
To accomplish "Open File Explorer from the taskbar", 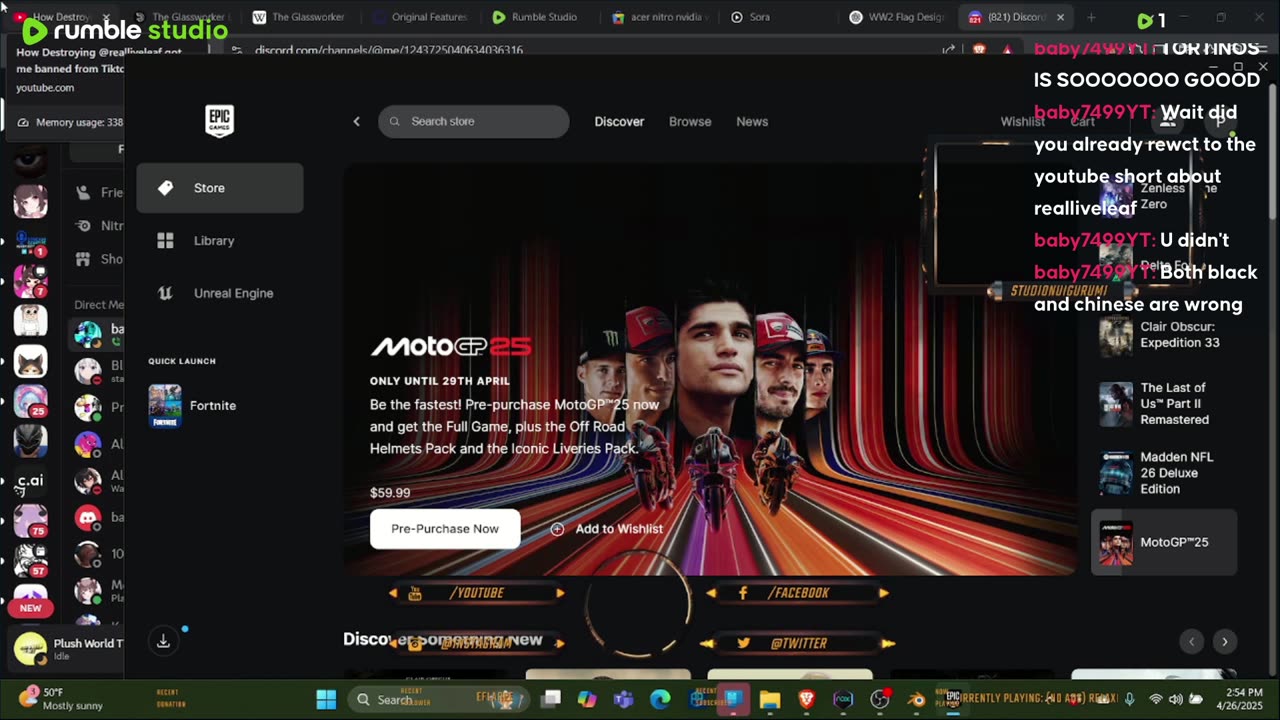I will pyautogui.click(x=769, y=699).
